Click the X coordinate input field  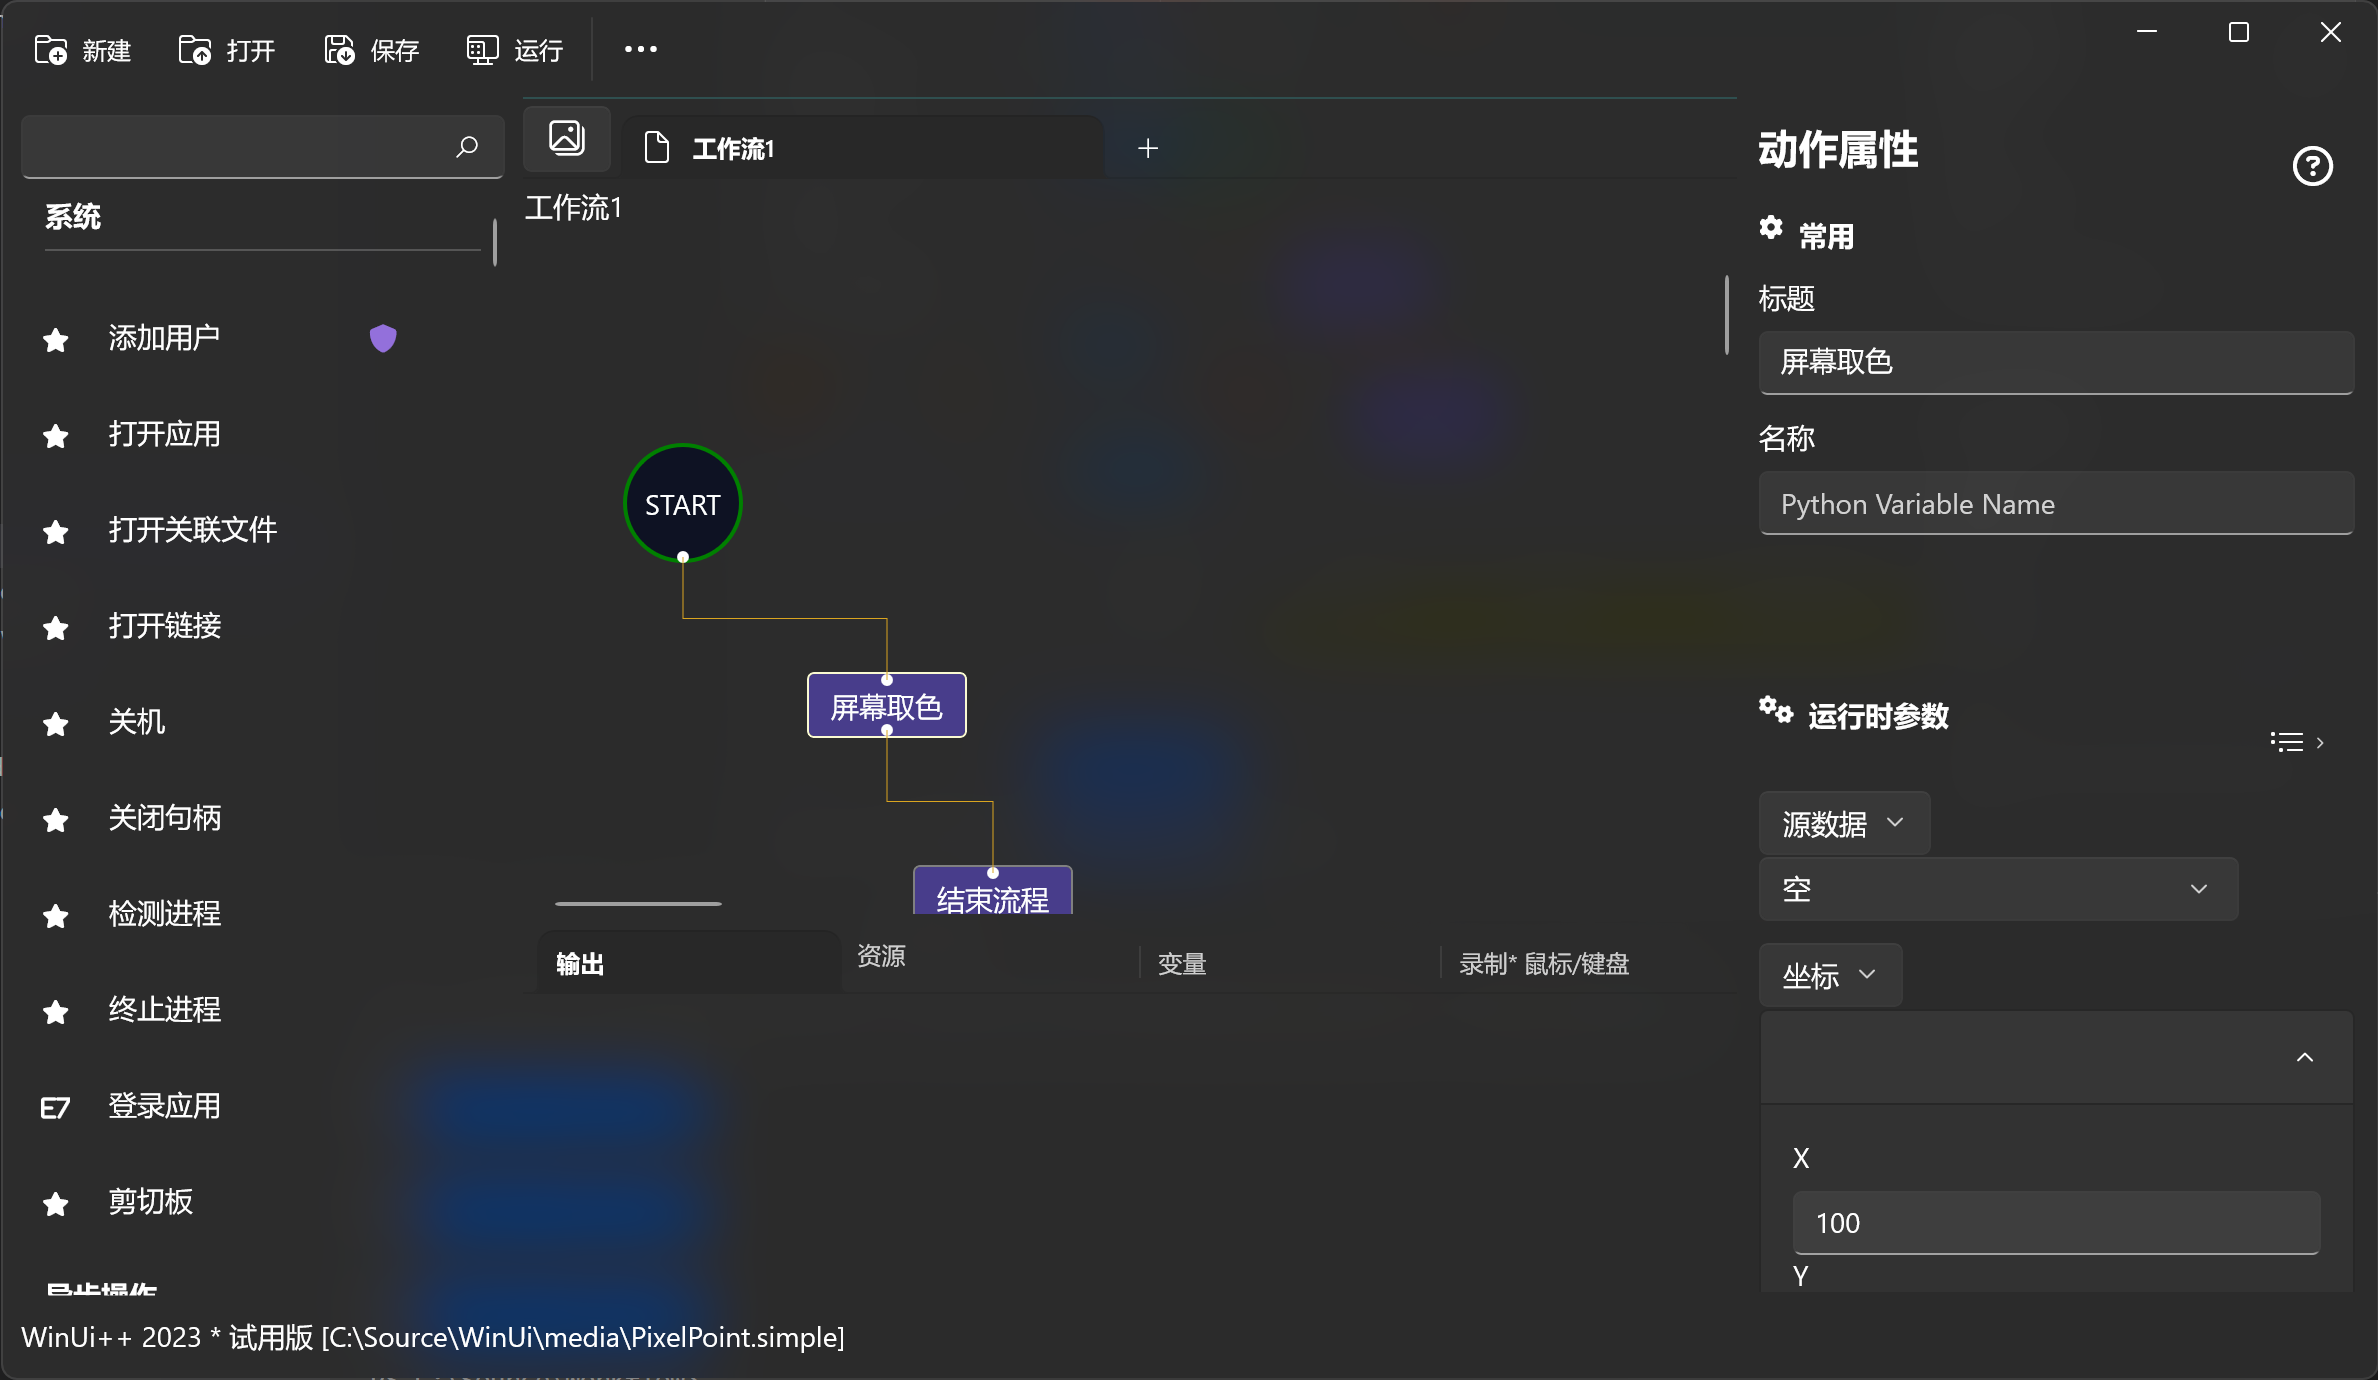pos(2055,1222)
